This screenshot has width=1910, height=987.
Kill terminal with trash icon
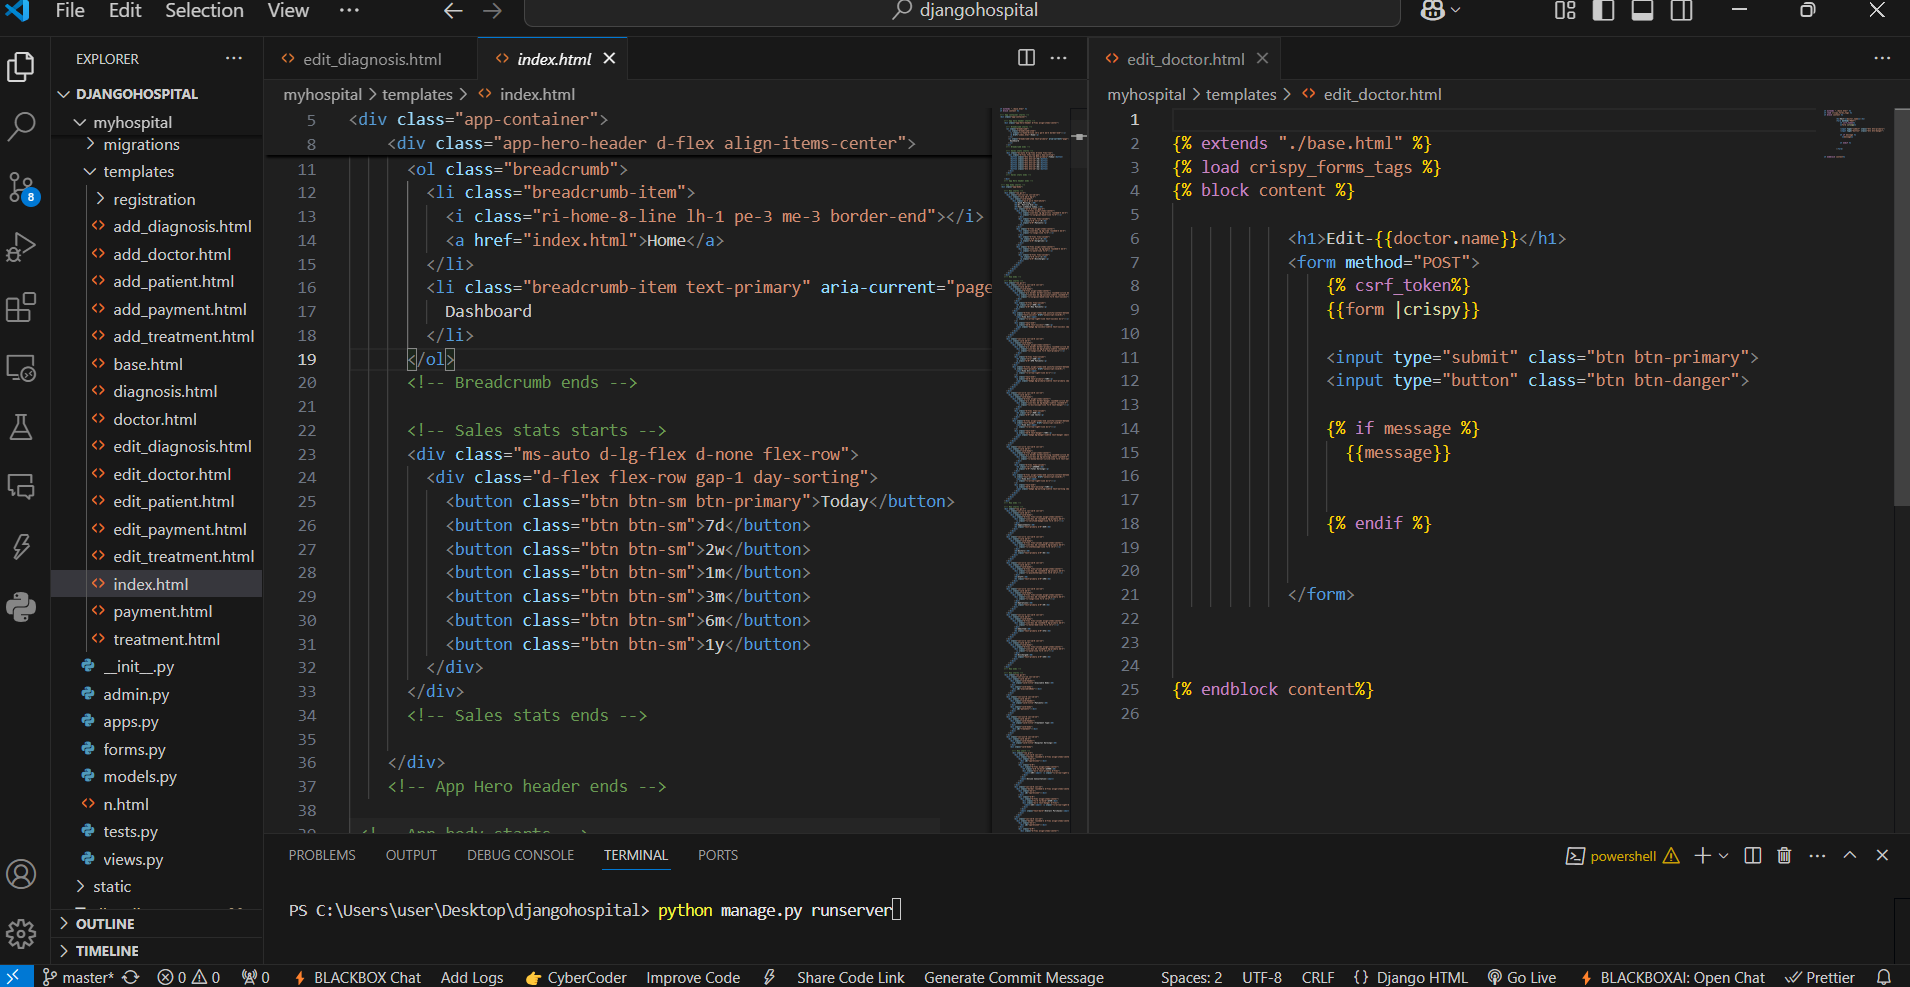coord(1784,856)
